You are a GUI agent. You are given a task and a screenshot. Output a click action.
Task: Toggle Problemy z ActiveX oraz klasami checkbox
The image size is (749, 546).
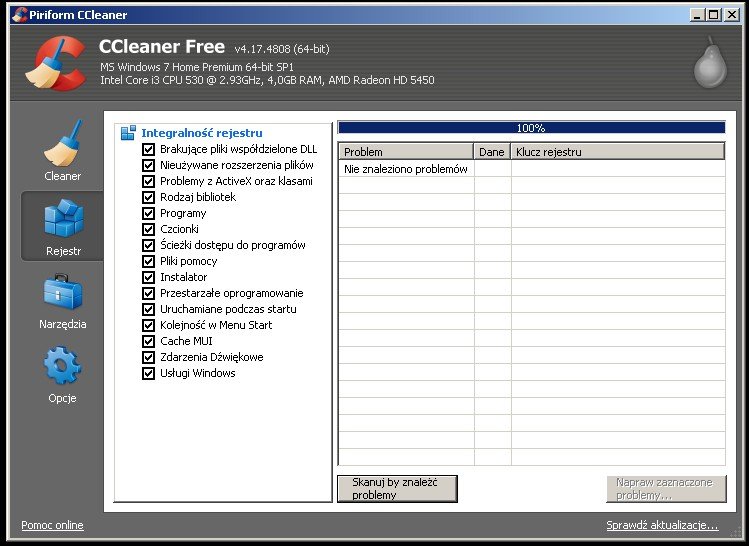[x=149, y=181]
